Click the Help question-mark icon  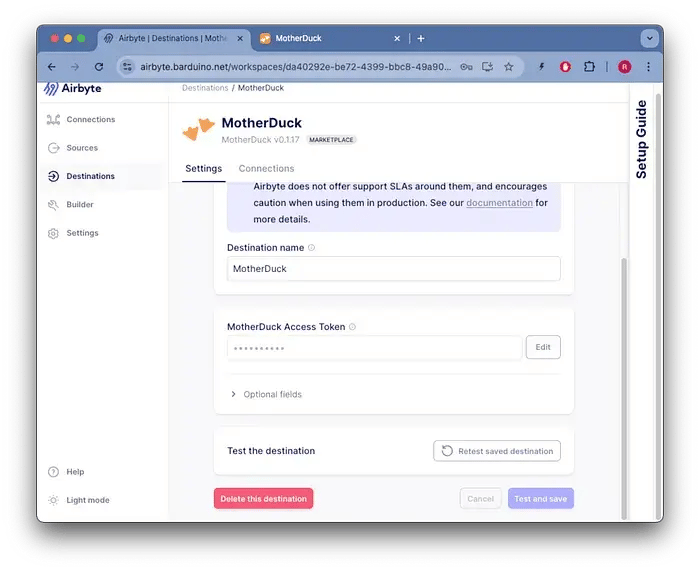53,471
